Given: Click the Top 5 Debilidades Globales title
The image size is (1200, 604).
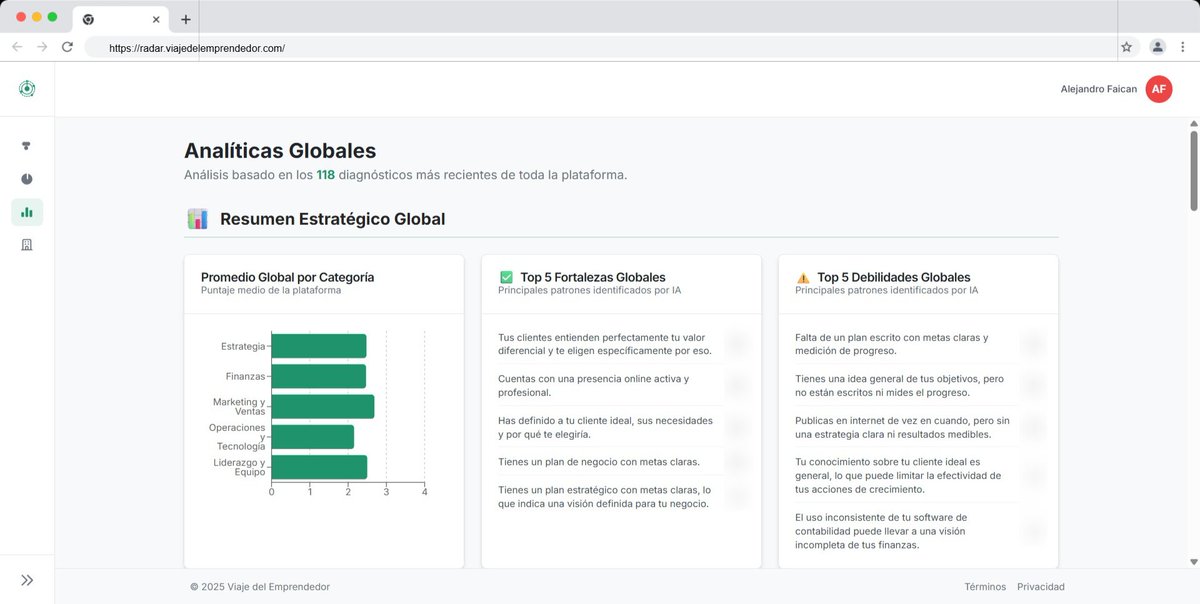Looking at the screenshot, I should [894, 277].
